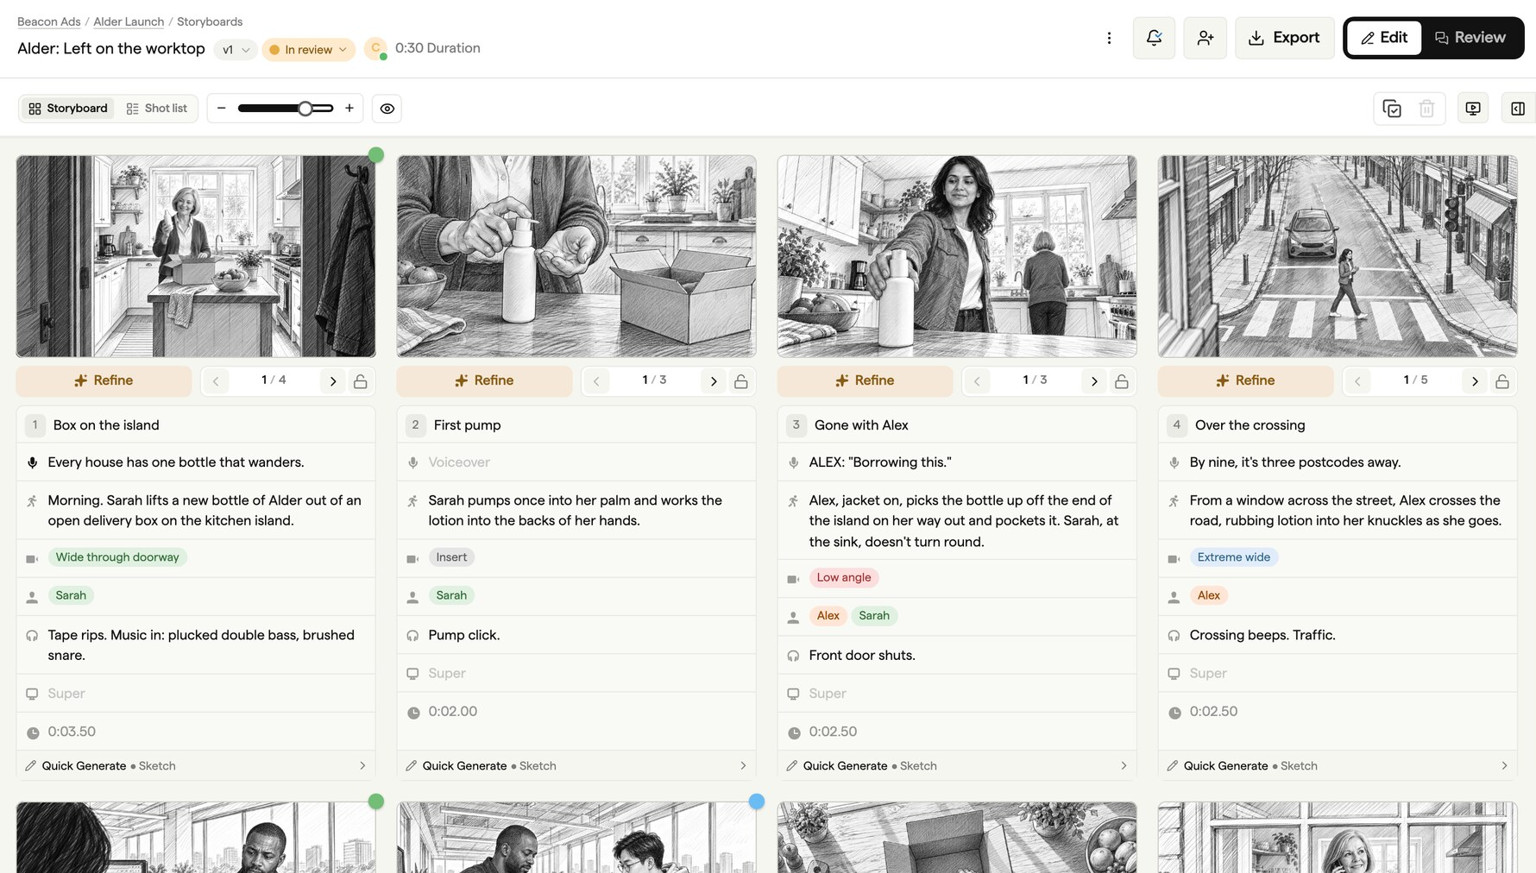Screen dimensions: 1536x873
Task: Click the camera icon beside Low angle
Action: [793, 578]
